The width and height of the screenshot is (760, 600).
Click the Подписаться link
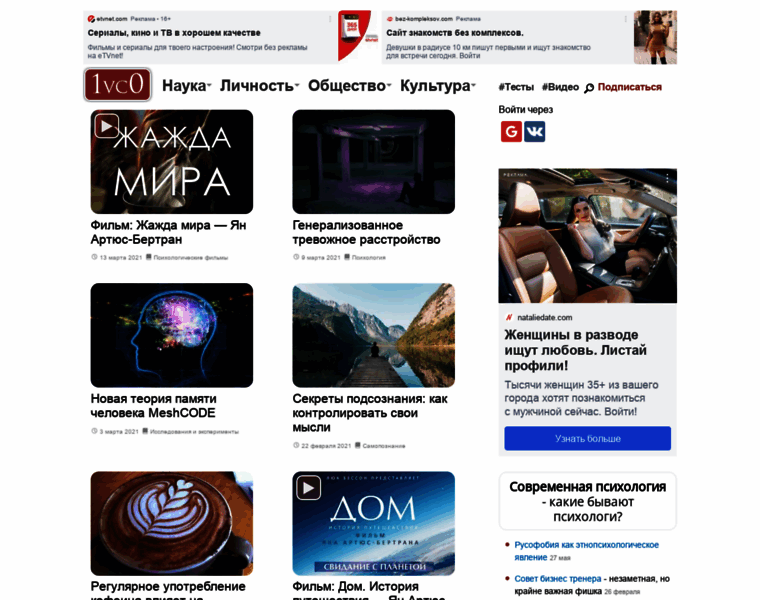(x=630, y=87)
